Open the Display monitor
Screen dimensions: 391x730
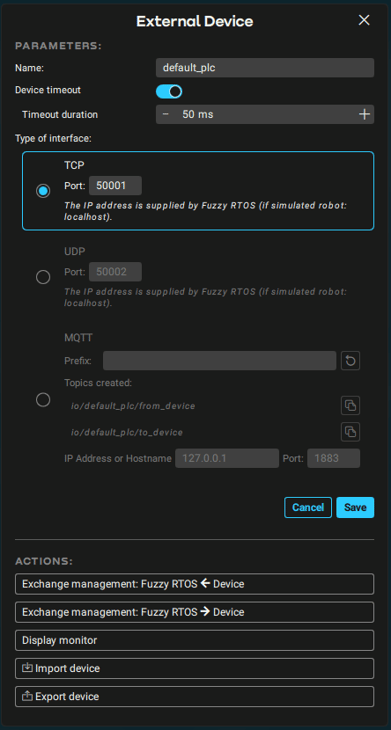click(x=195, y=641)
